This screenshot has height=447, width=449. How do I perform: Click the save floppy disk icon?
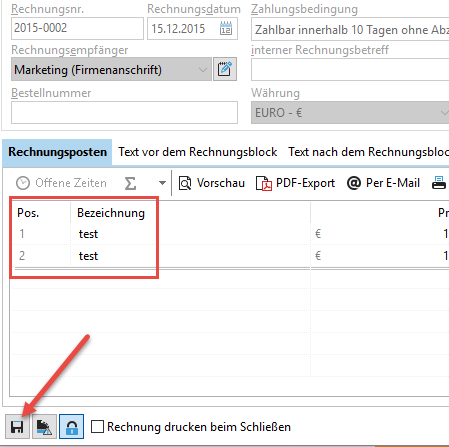pyautogui.click(x=17, y=426)
